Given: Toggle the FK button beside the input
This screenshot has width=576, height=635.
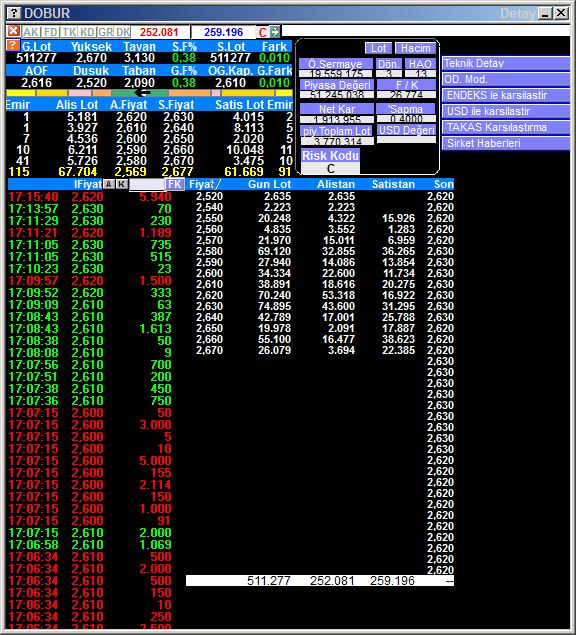Looking at the screenshot, I should click(175, 184).
